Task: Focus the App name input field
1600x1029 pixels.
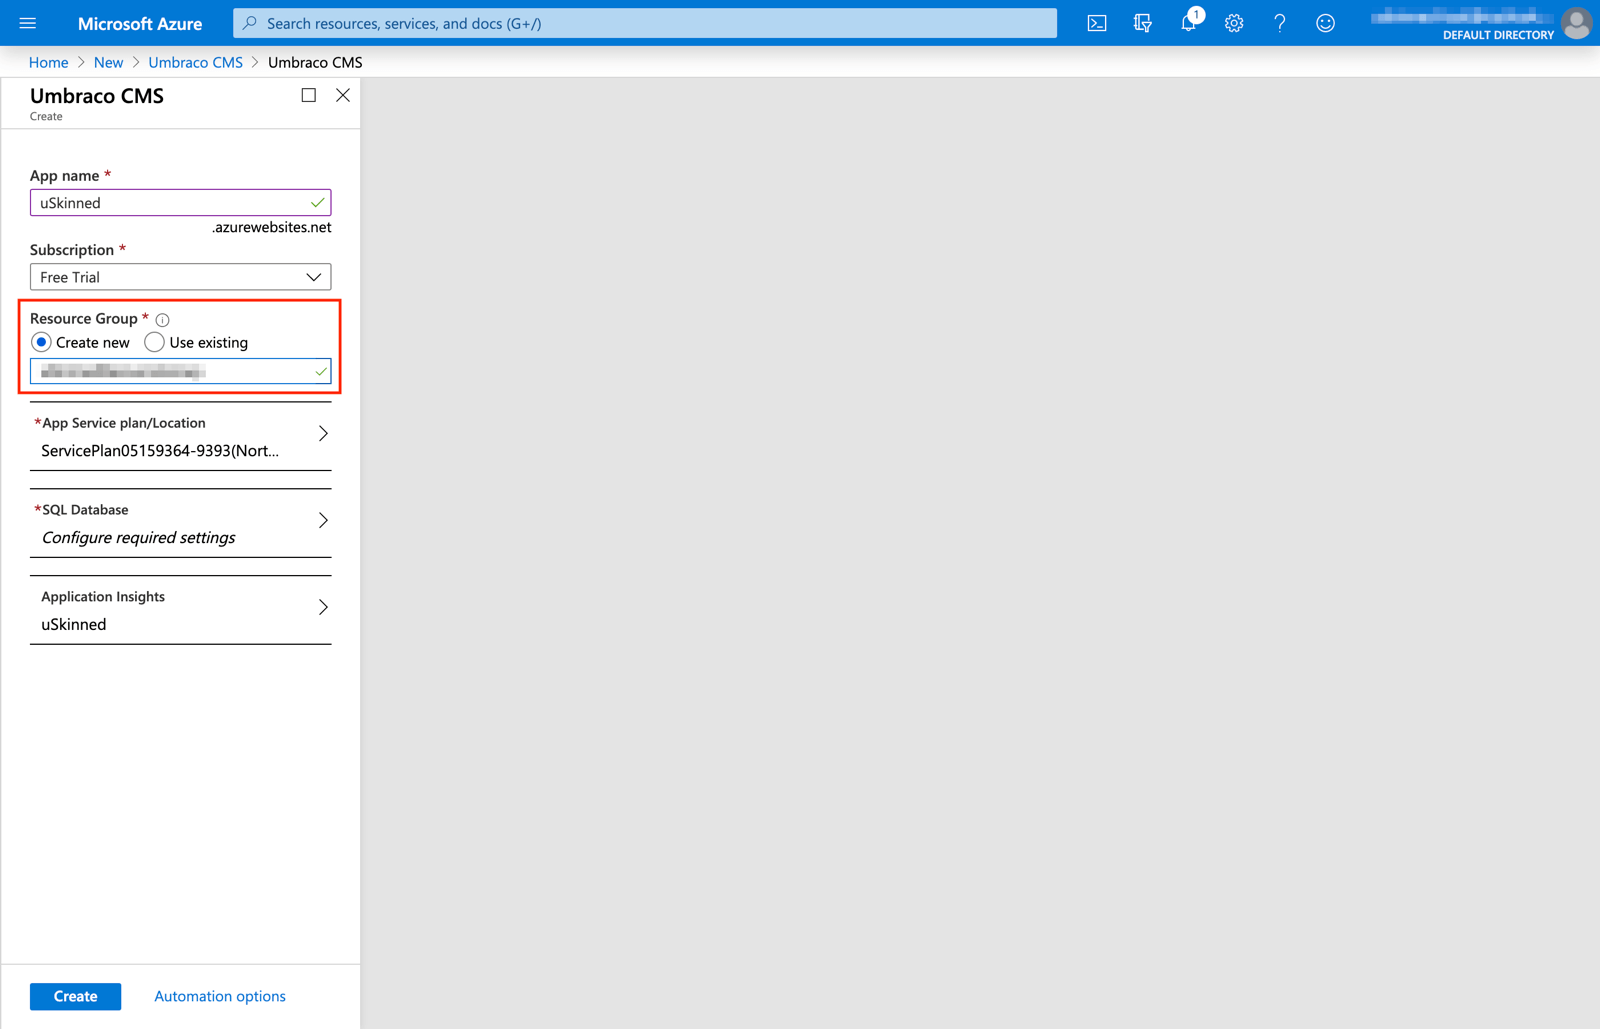Action: [x=180, y=203]
